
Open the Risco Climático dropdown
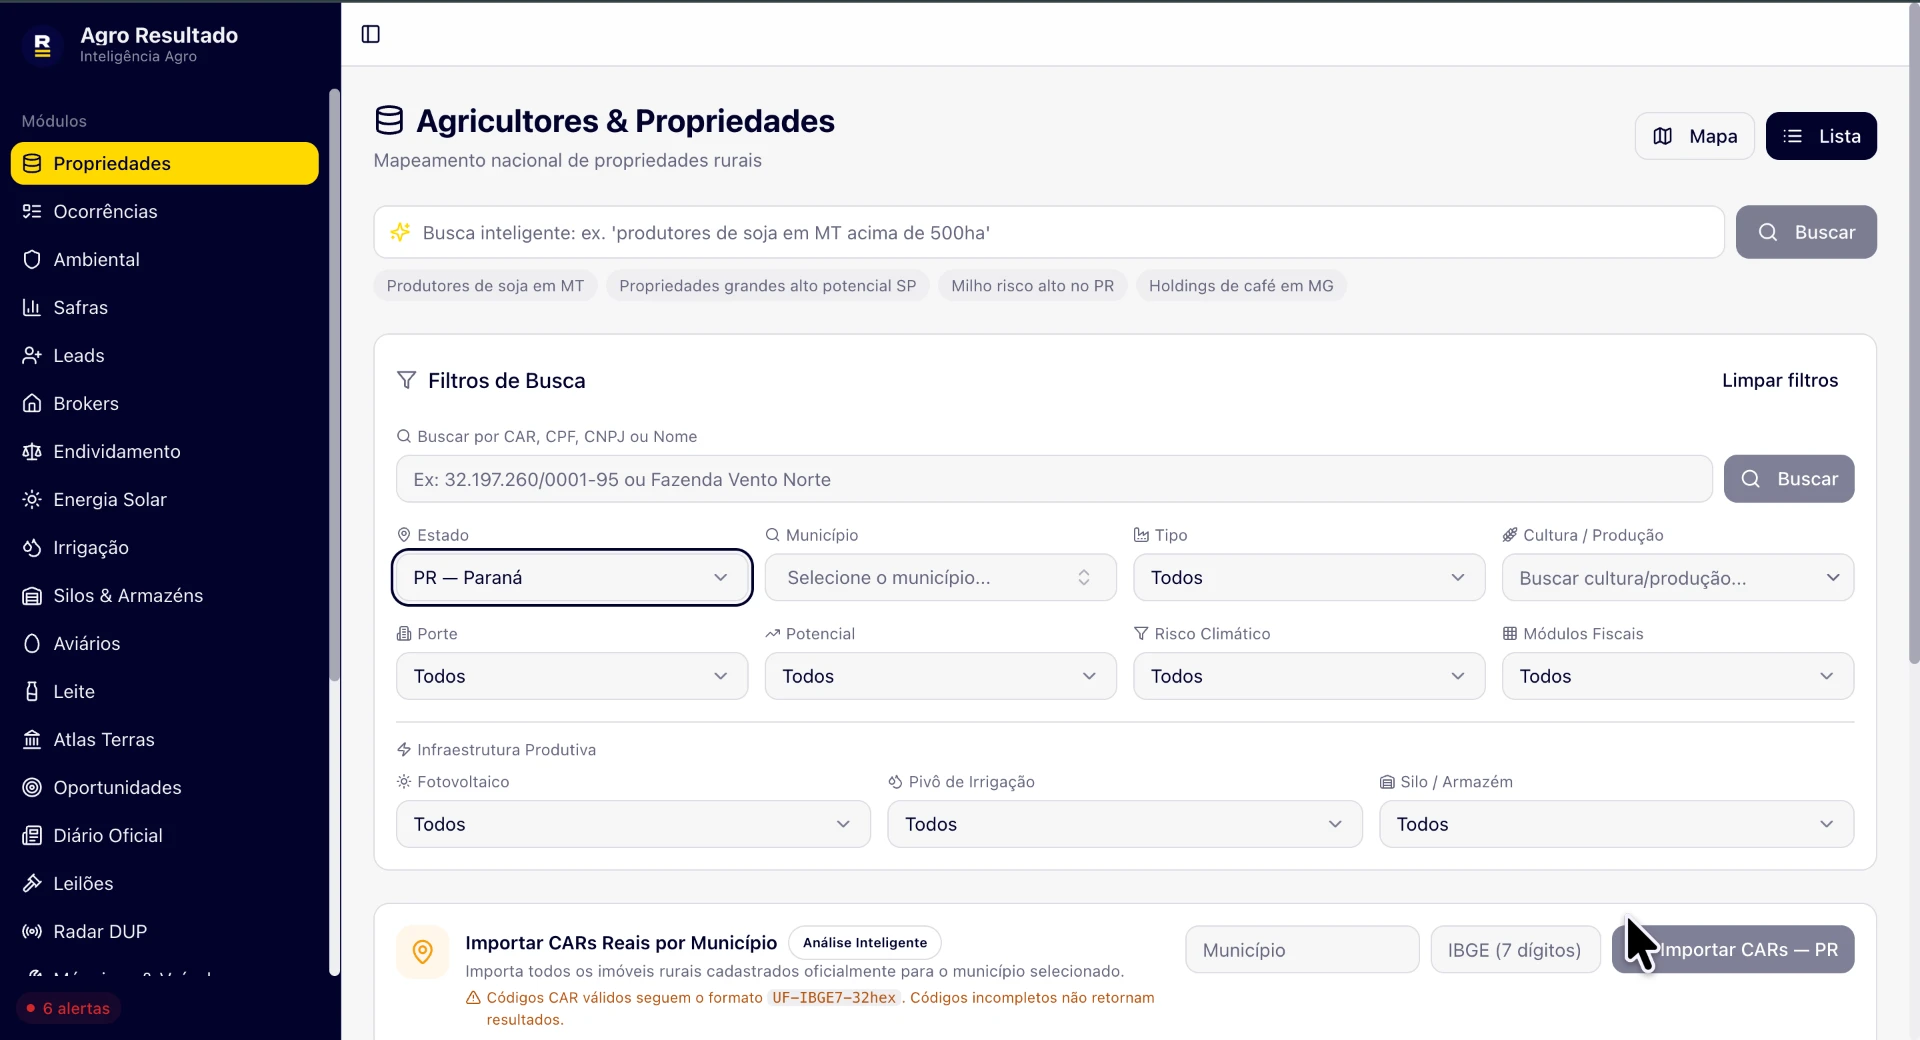point(1309,676)
